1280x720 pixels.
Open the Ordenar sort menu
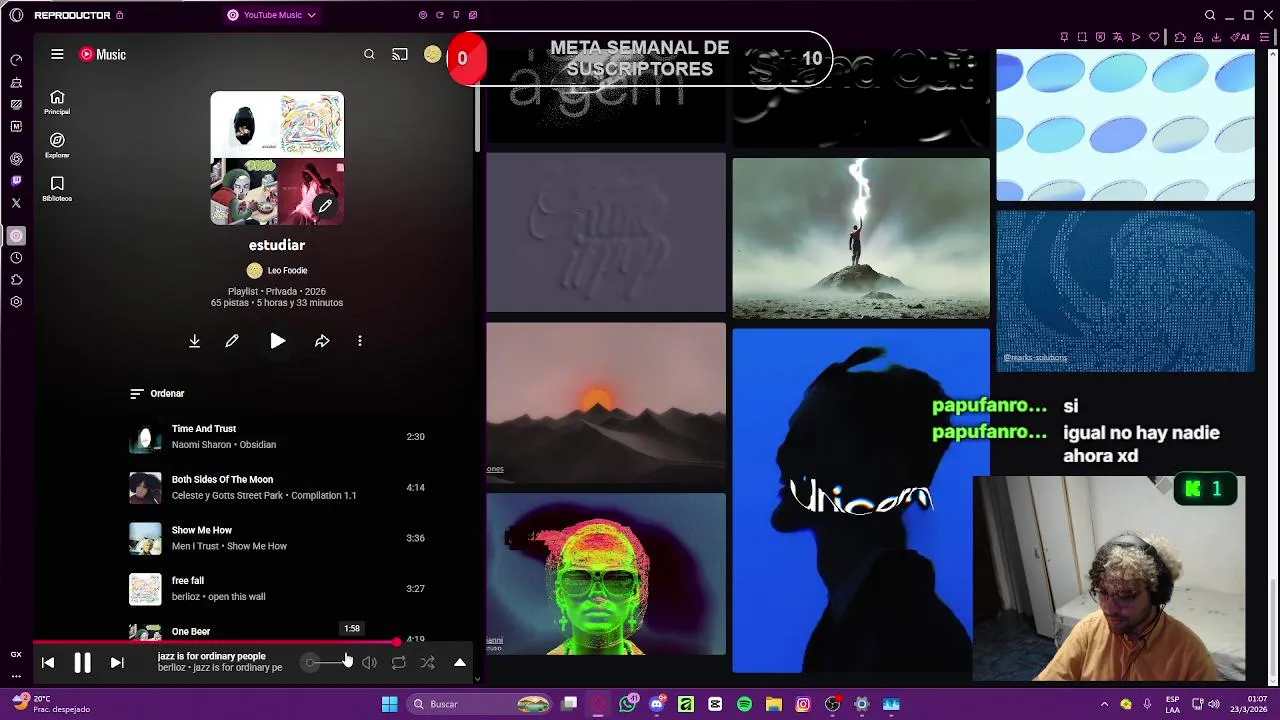[x=157, y=393]
